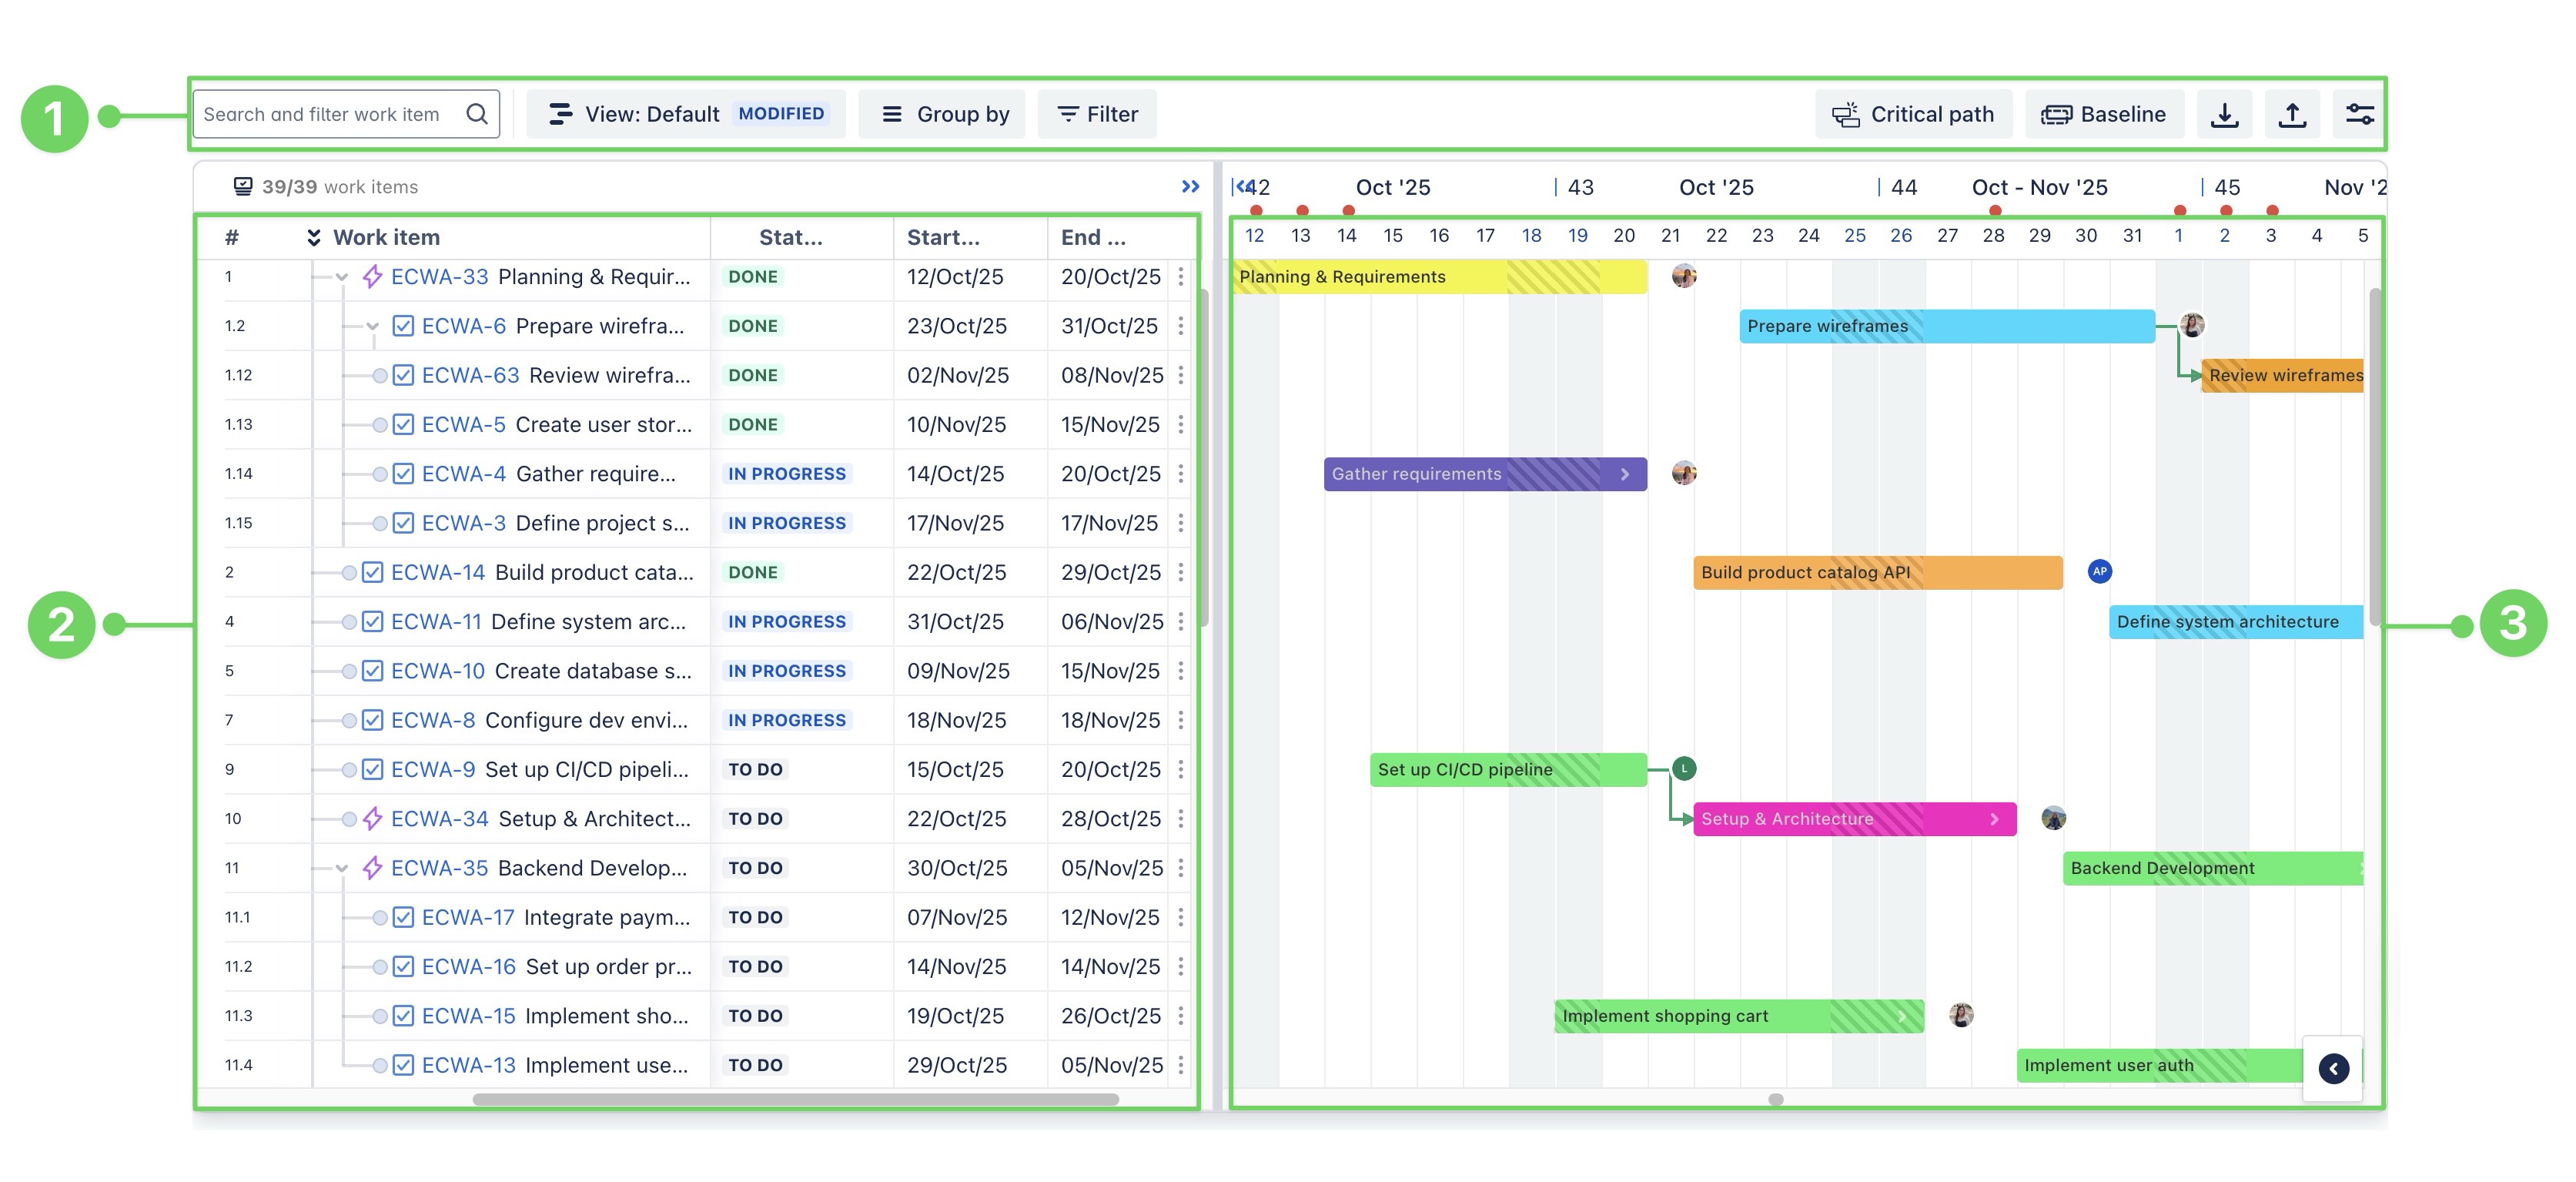
Task: Expand all rows via Work item chevron
Action: pyautogui.click(x=313, y=237)
